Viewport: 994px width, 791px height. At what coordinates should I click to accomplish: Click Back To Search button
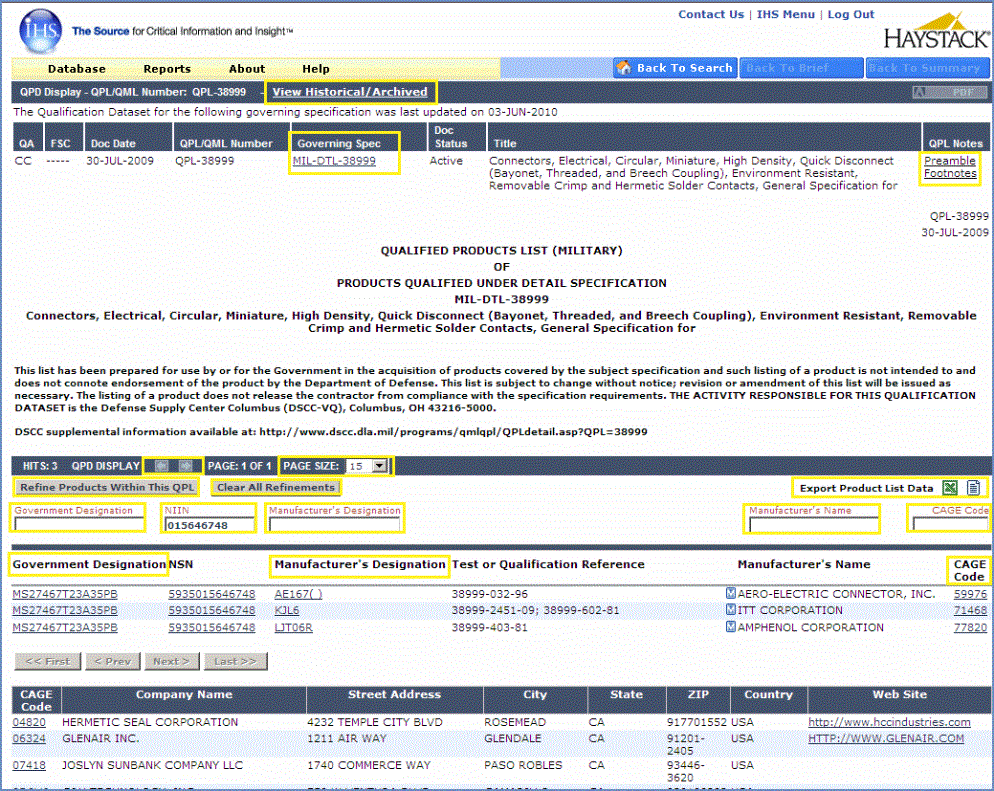pos(675,68)
